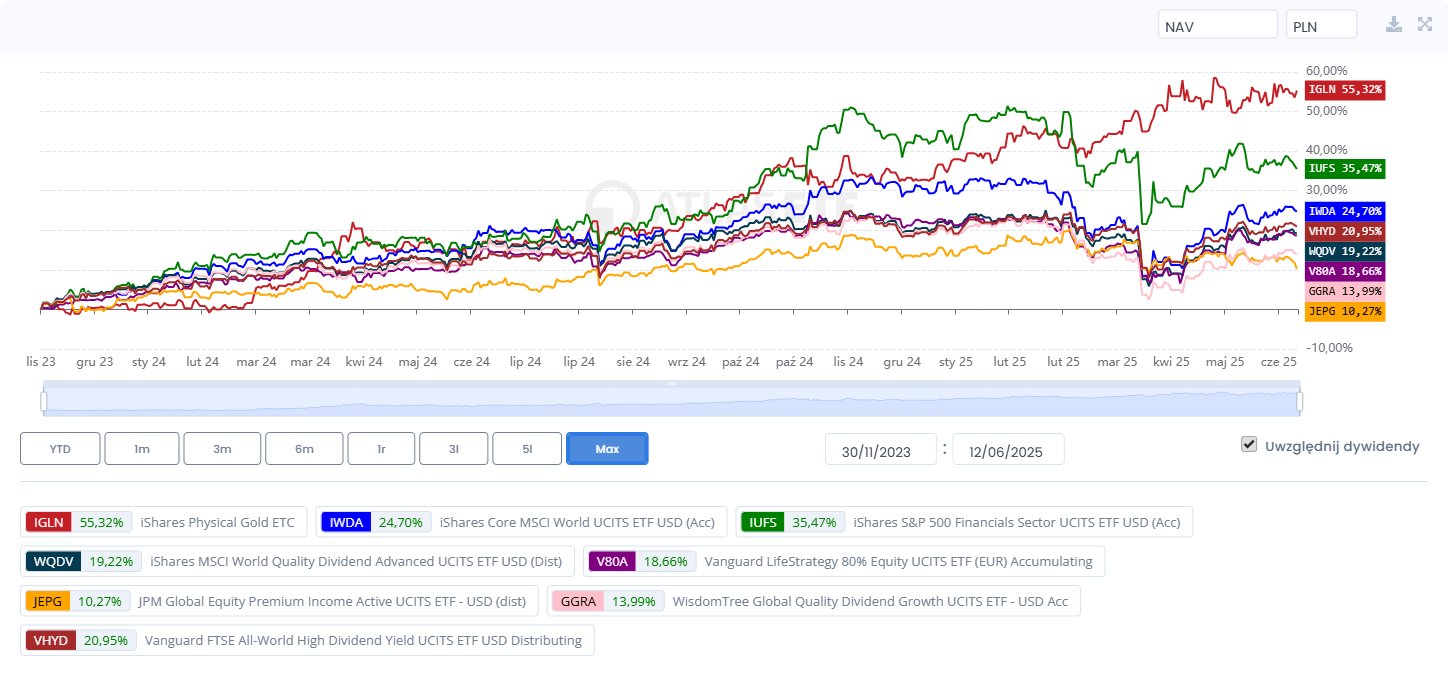Viewport: 1448px width, 680px height.
Task: Click the JEPG orange legend swatch
Action: pyautogui.click(x=47, y=601)
